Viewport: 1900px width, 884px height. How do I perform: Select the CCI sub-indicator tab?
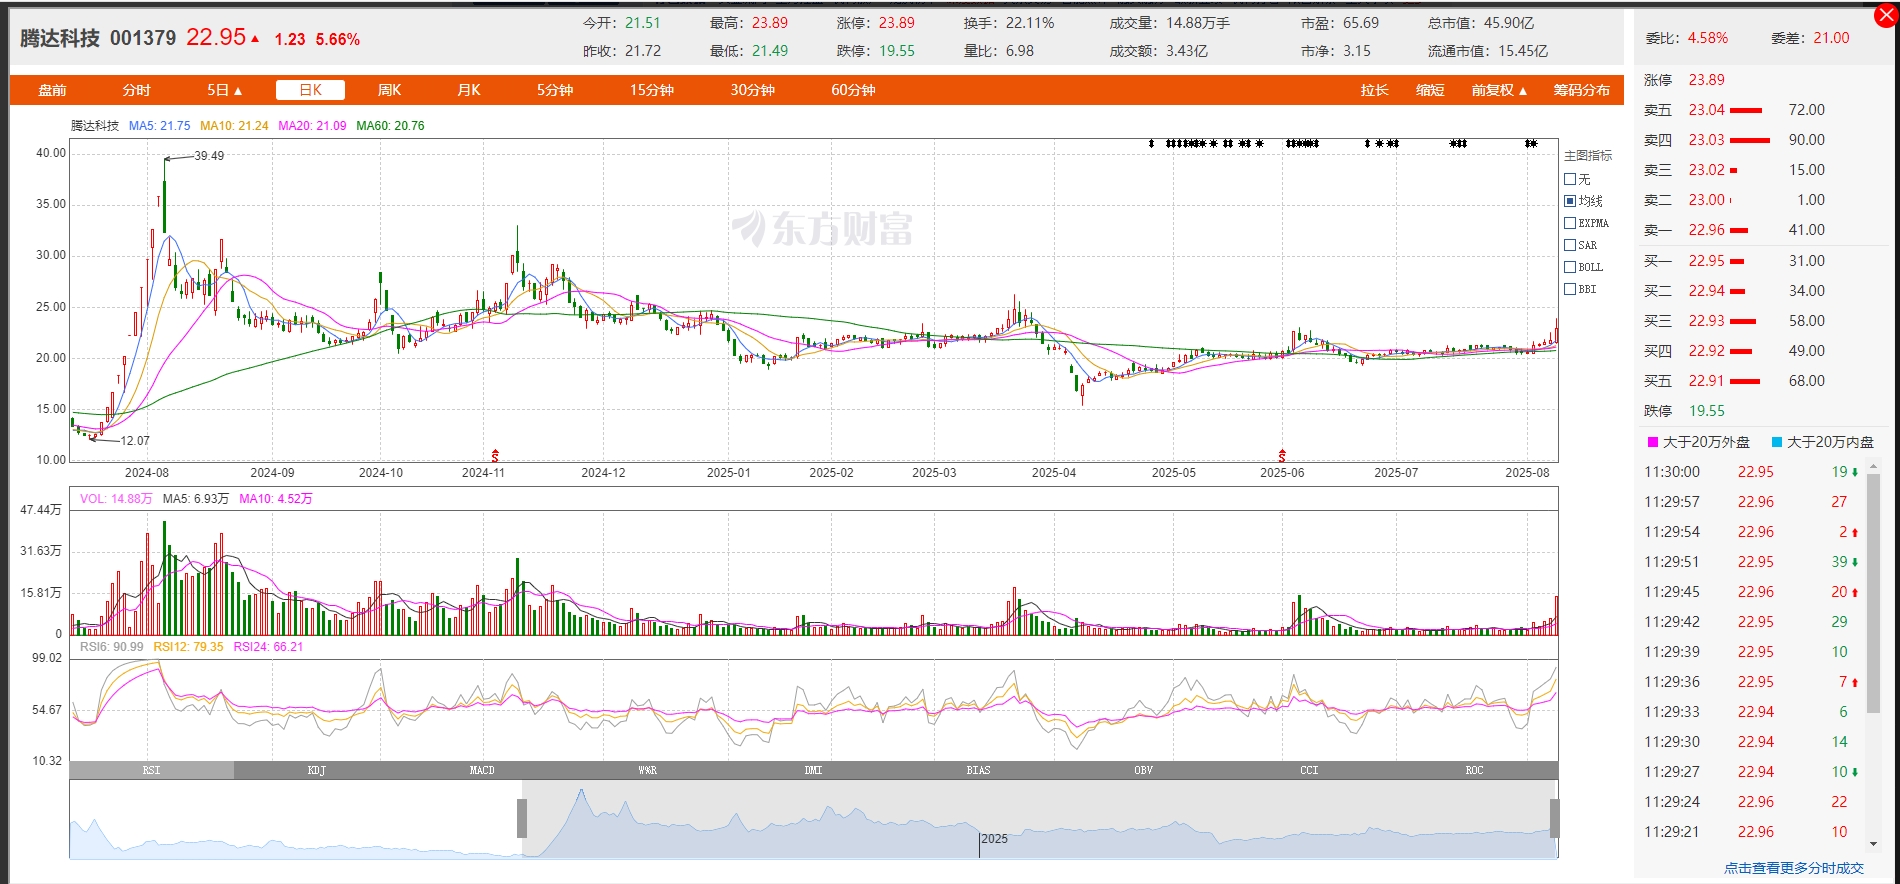click(1309, 770)
